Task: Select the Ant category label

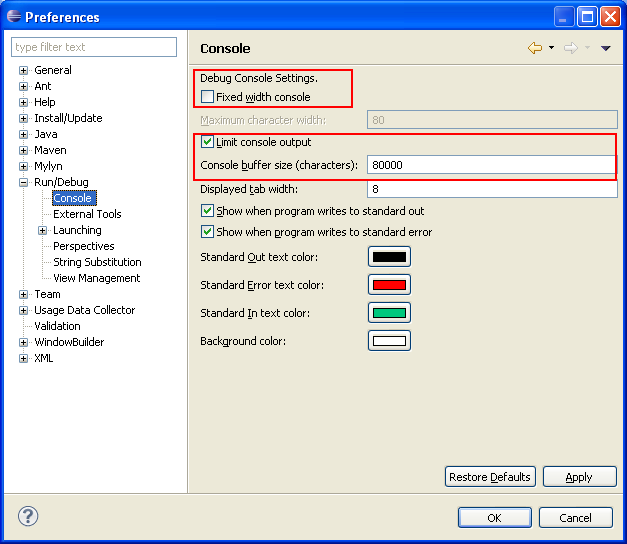Action: [x=43, y=86]
